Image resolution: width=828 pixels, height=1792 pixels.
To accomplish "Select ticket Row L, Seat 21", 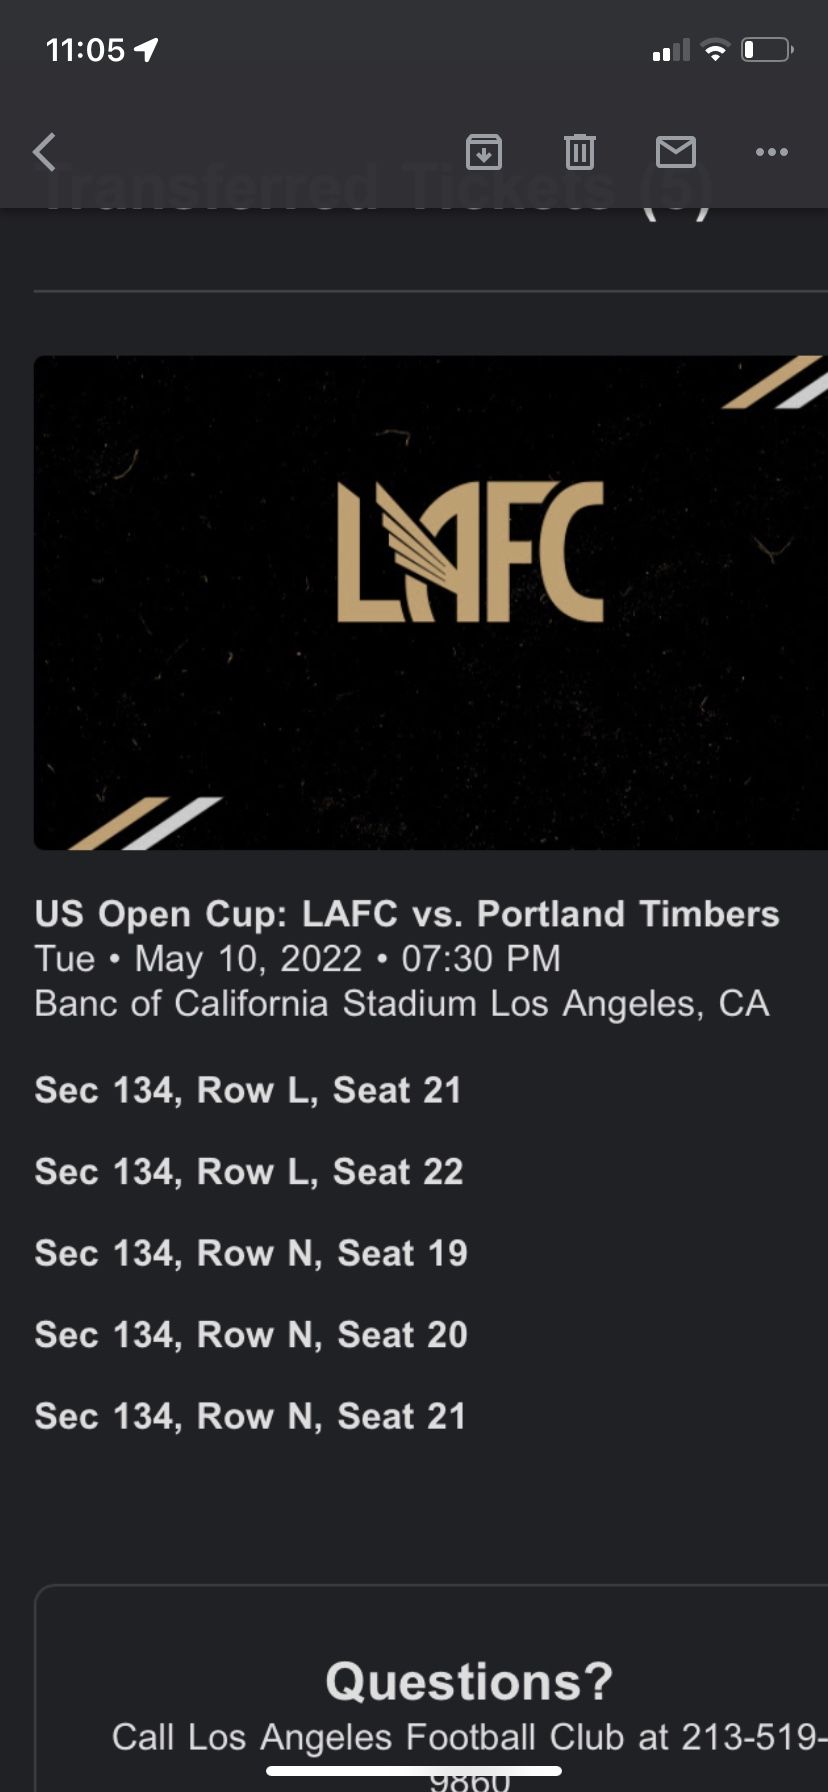I will pos(248,1089).
